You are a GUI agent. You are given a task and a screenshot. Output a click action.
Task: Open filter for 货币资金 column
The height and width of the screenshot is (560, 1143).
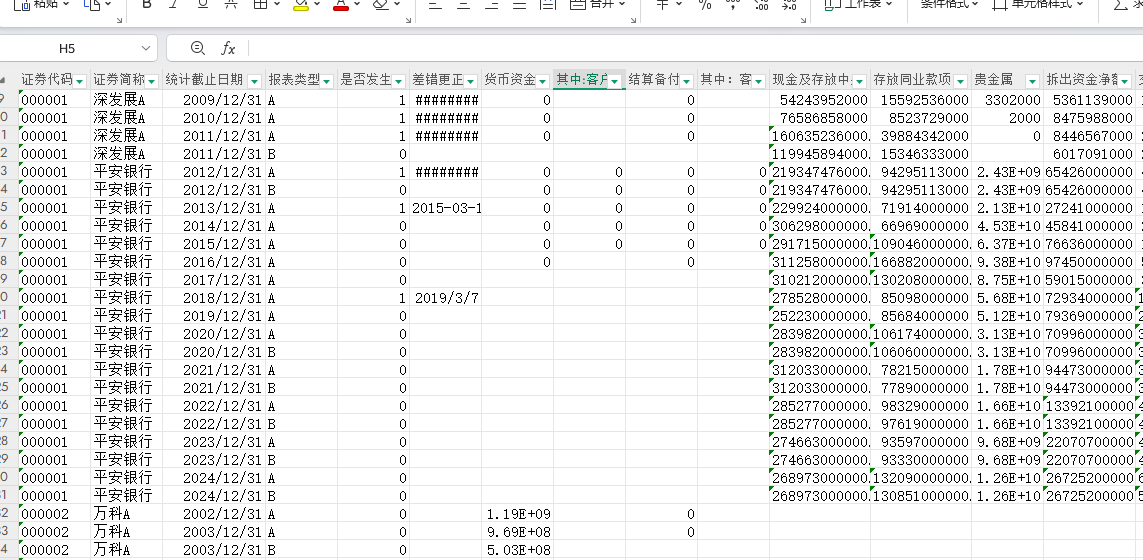tap(543, 80)
